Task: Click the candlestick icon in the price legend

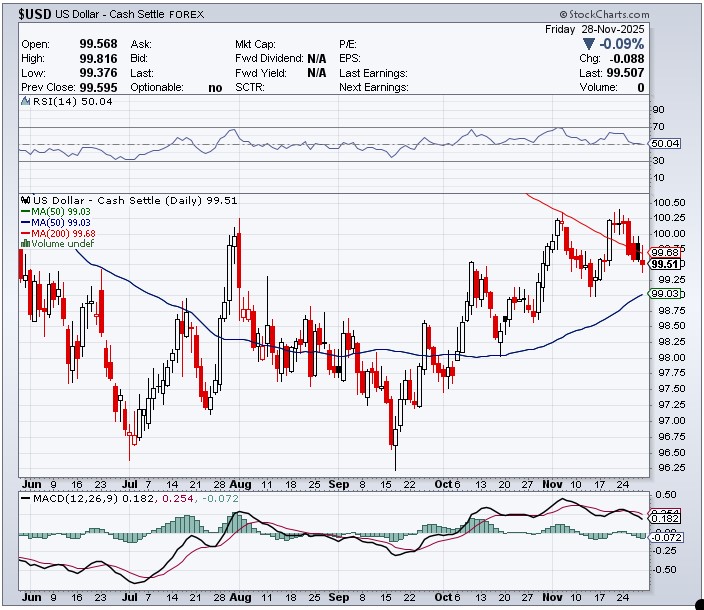Action: (x=24, y=200)
